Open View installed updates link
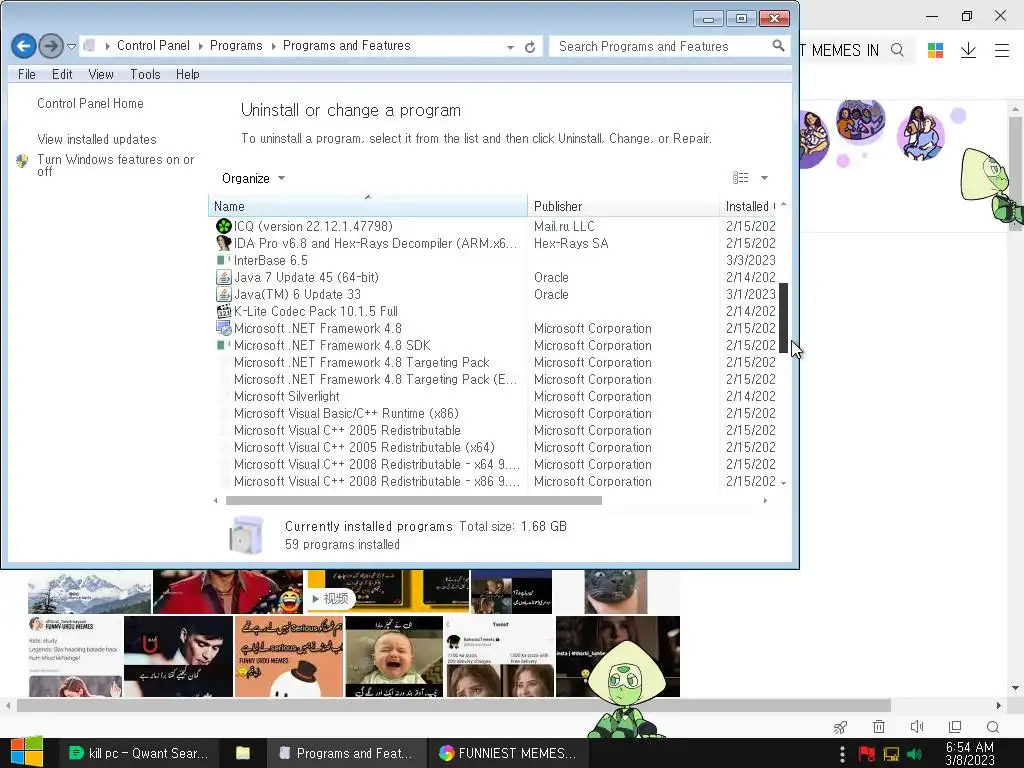1024x768 pixels. [x=97, y=139]
